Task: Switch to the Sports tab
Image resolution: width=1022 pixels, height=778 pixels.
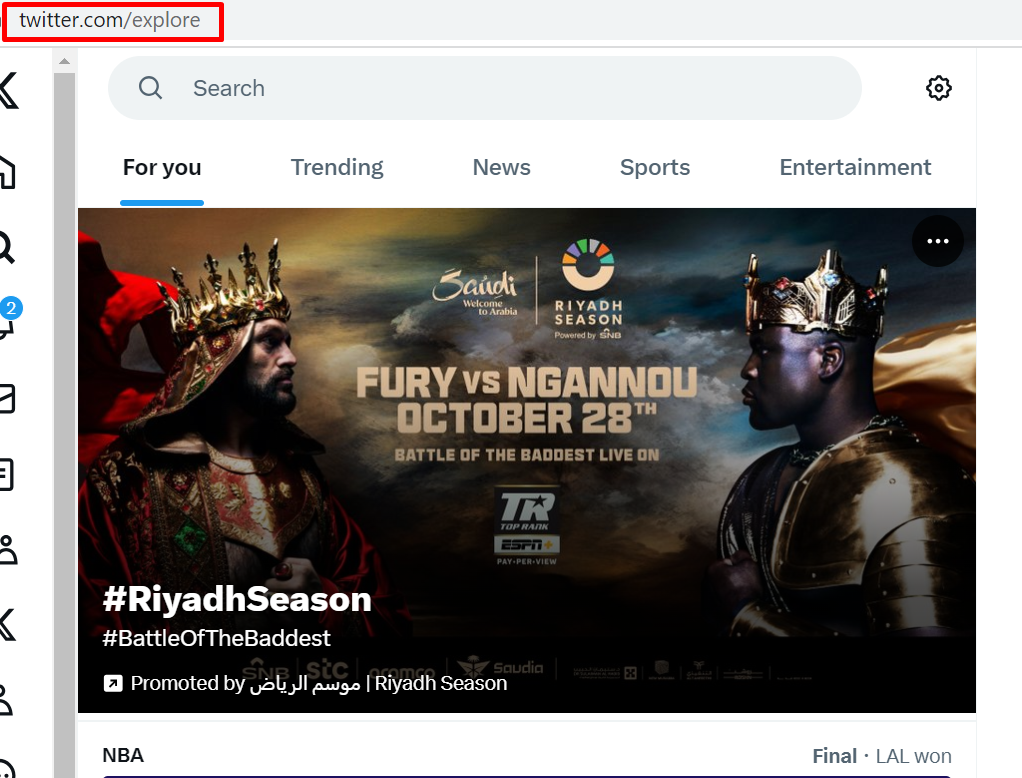Action: [654, 167]
